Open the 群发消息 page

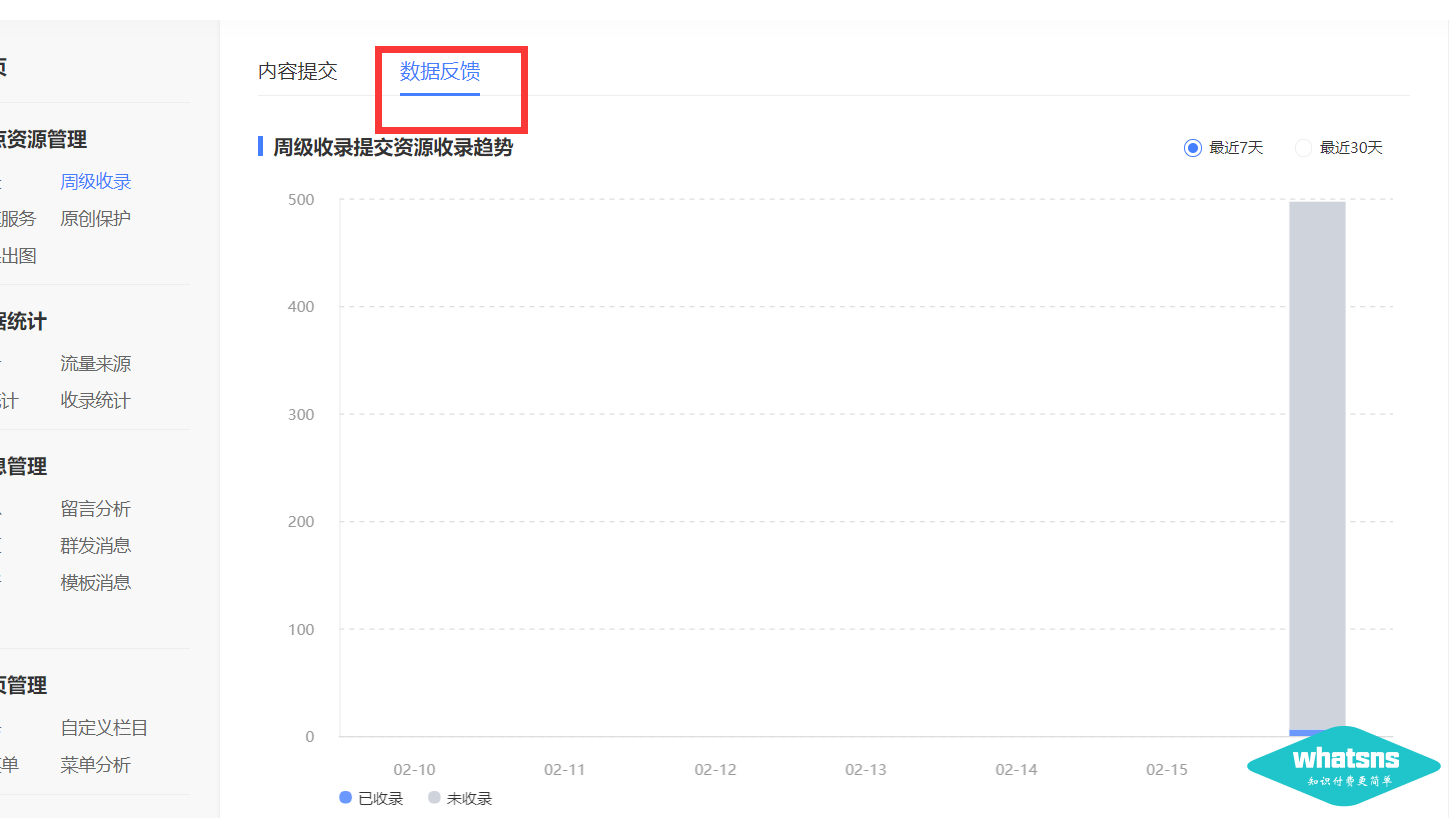[x=96, y=546]
